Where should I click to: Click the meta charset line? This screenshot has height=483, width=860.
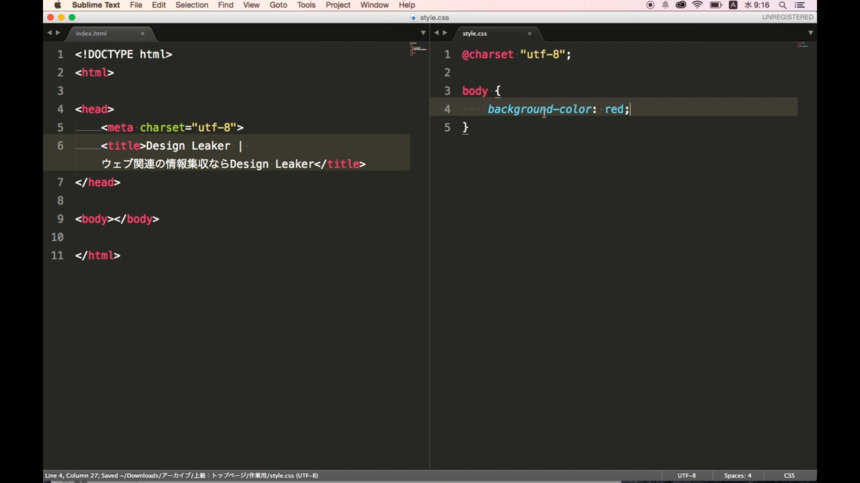tap(172, 128)
